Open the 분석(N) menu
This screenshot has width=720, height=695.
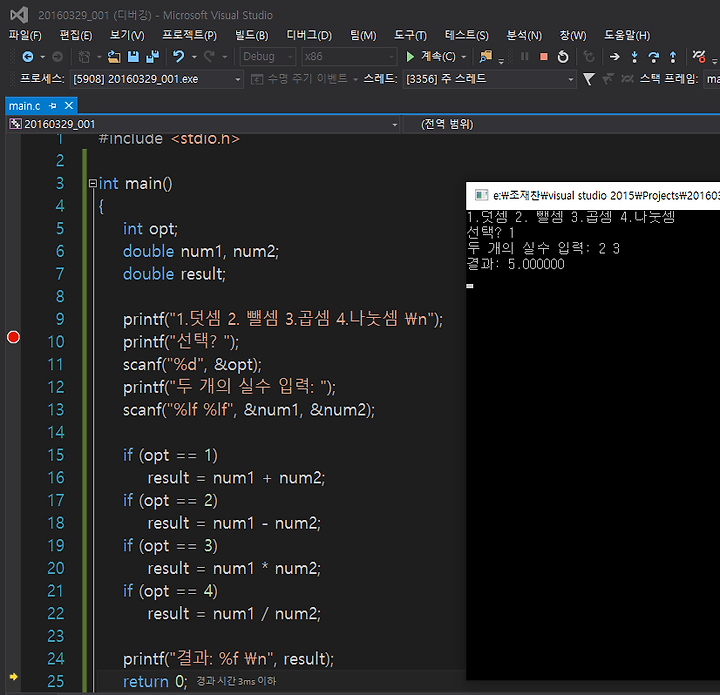524,35
